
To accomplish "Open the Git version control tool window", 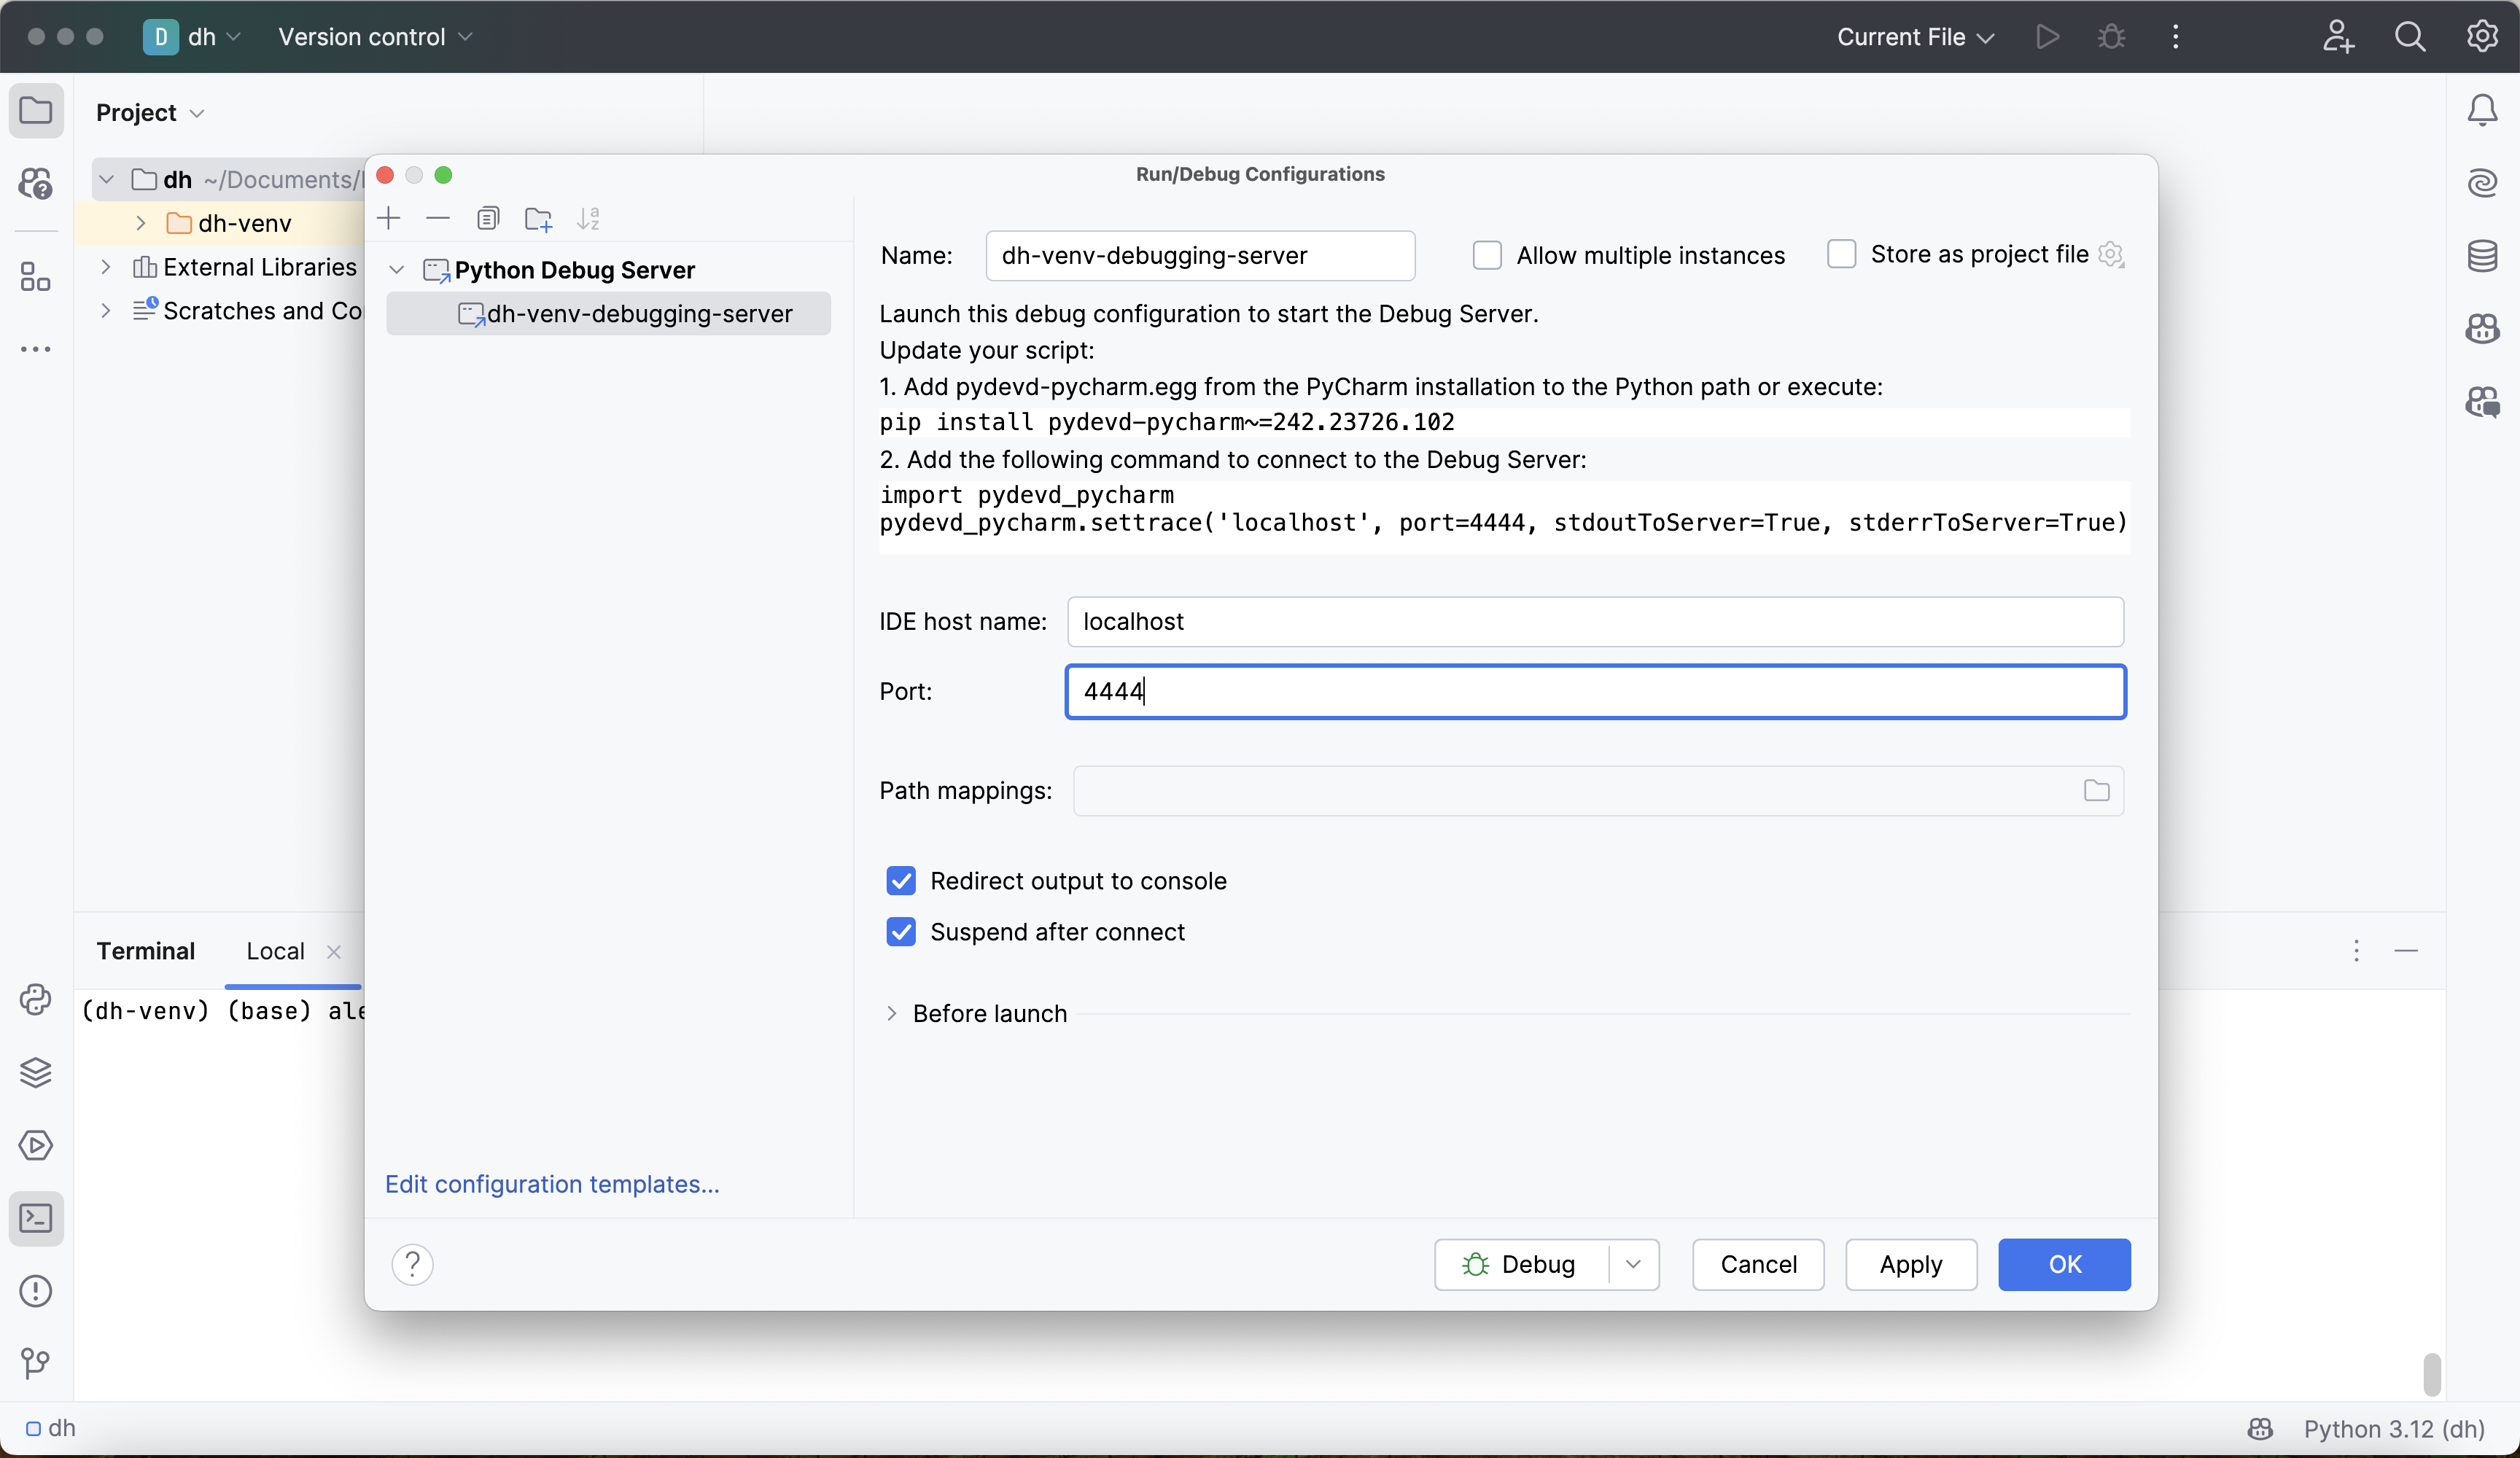I will click(36, 1363).
